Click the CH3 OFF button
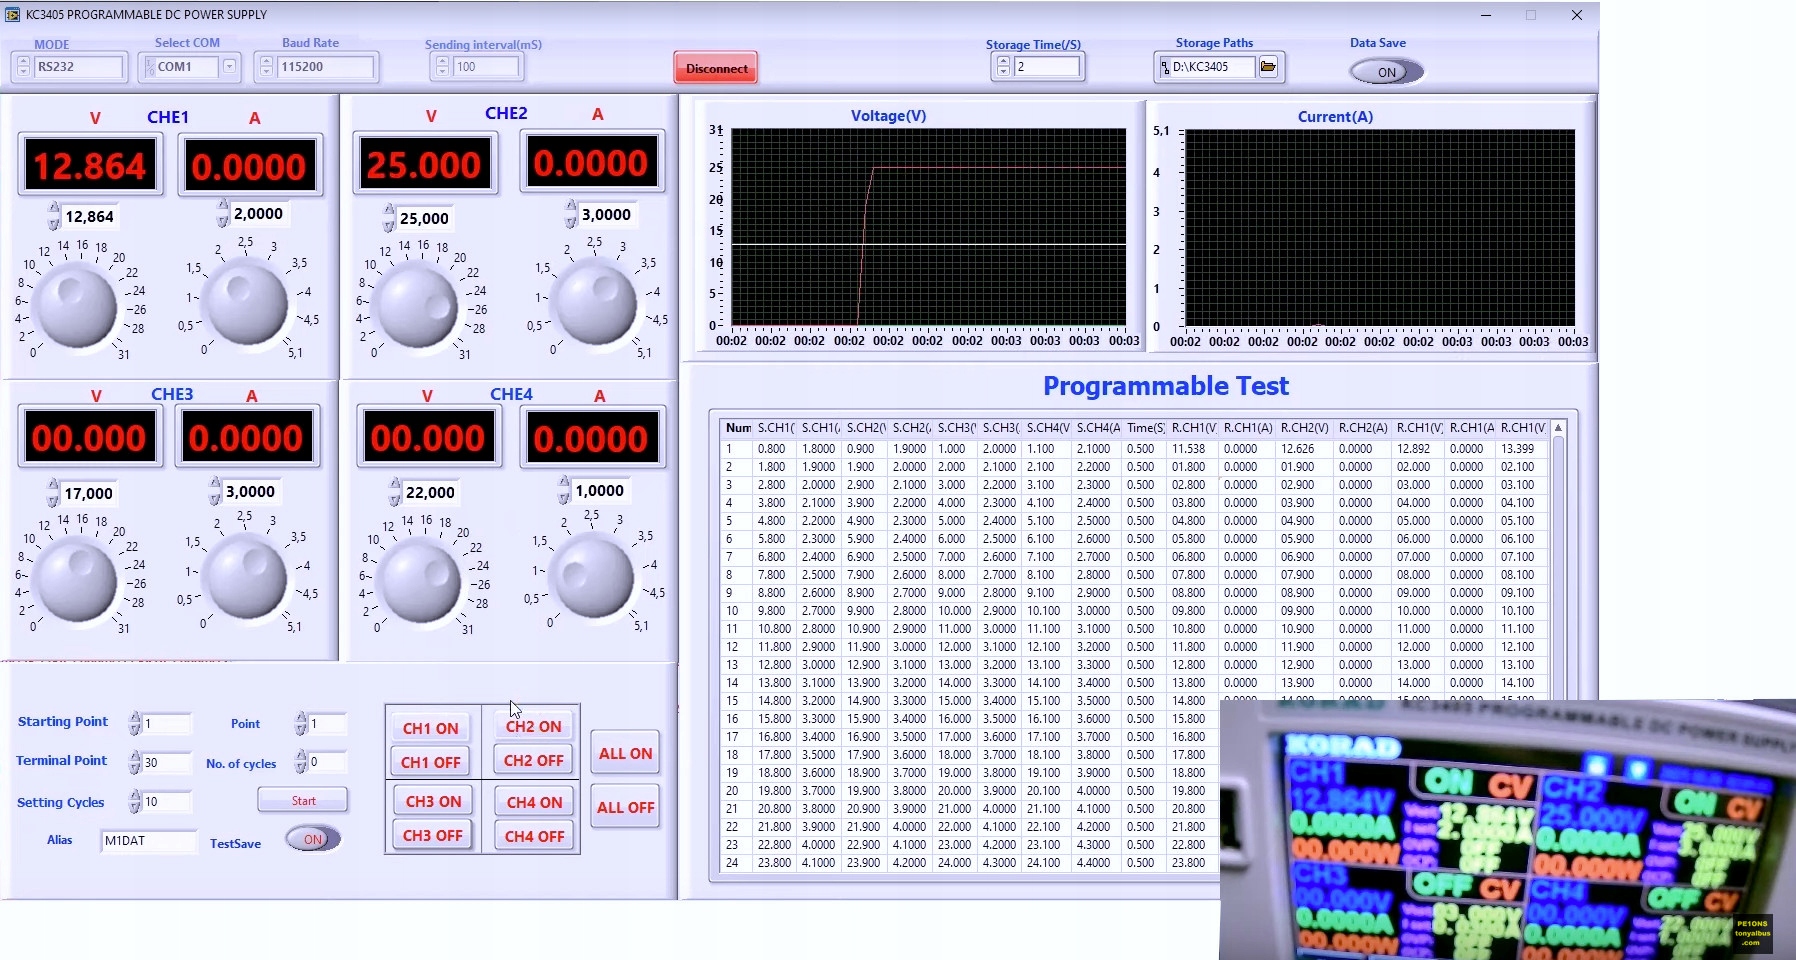The width and height of the screenshot is (1796, 960). [433, 835]
